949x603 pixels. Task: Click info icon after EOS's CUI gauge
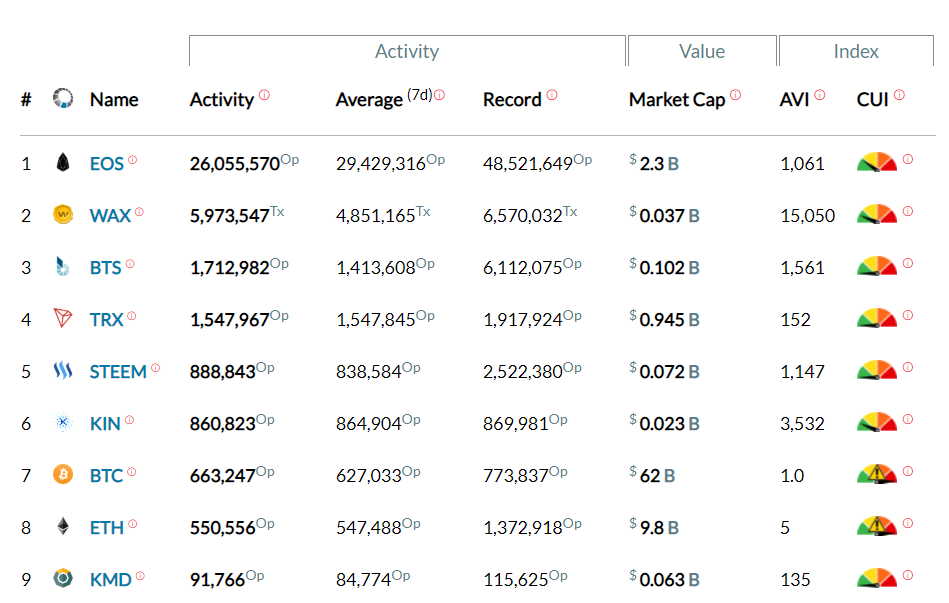click(x=908, y=159)
